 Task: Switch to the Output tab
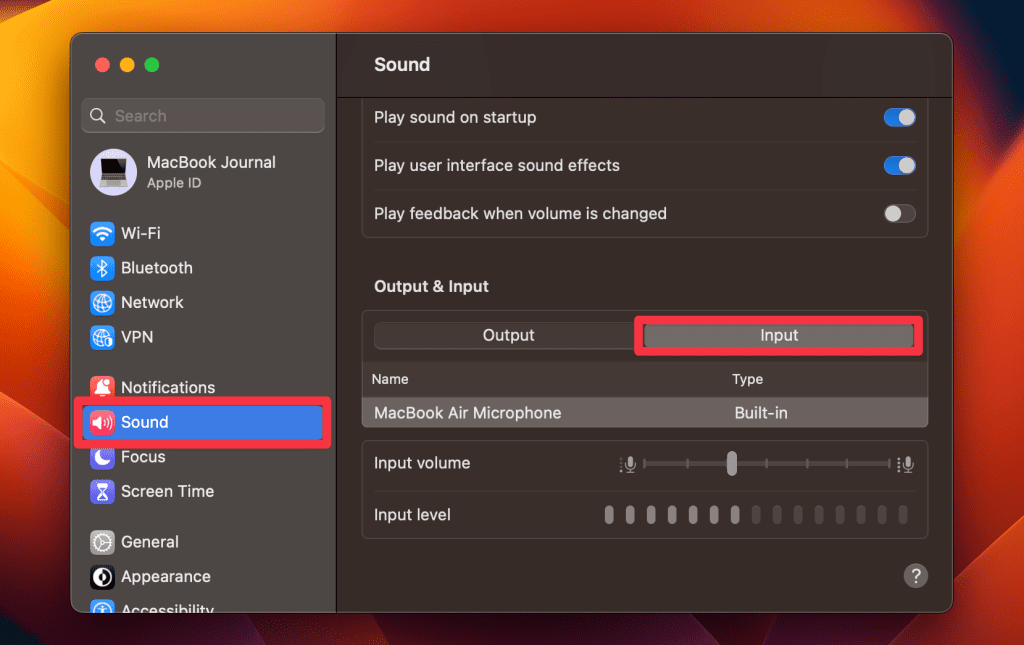(x=508, y=336)
